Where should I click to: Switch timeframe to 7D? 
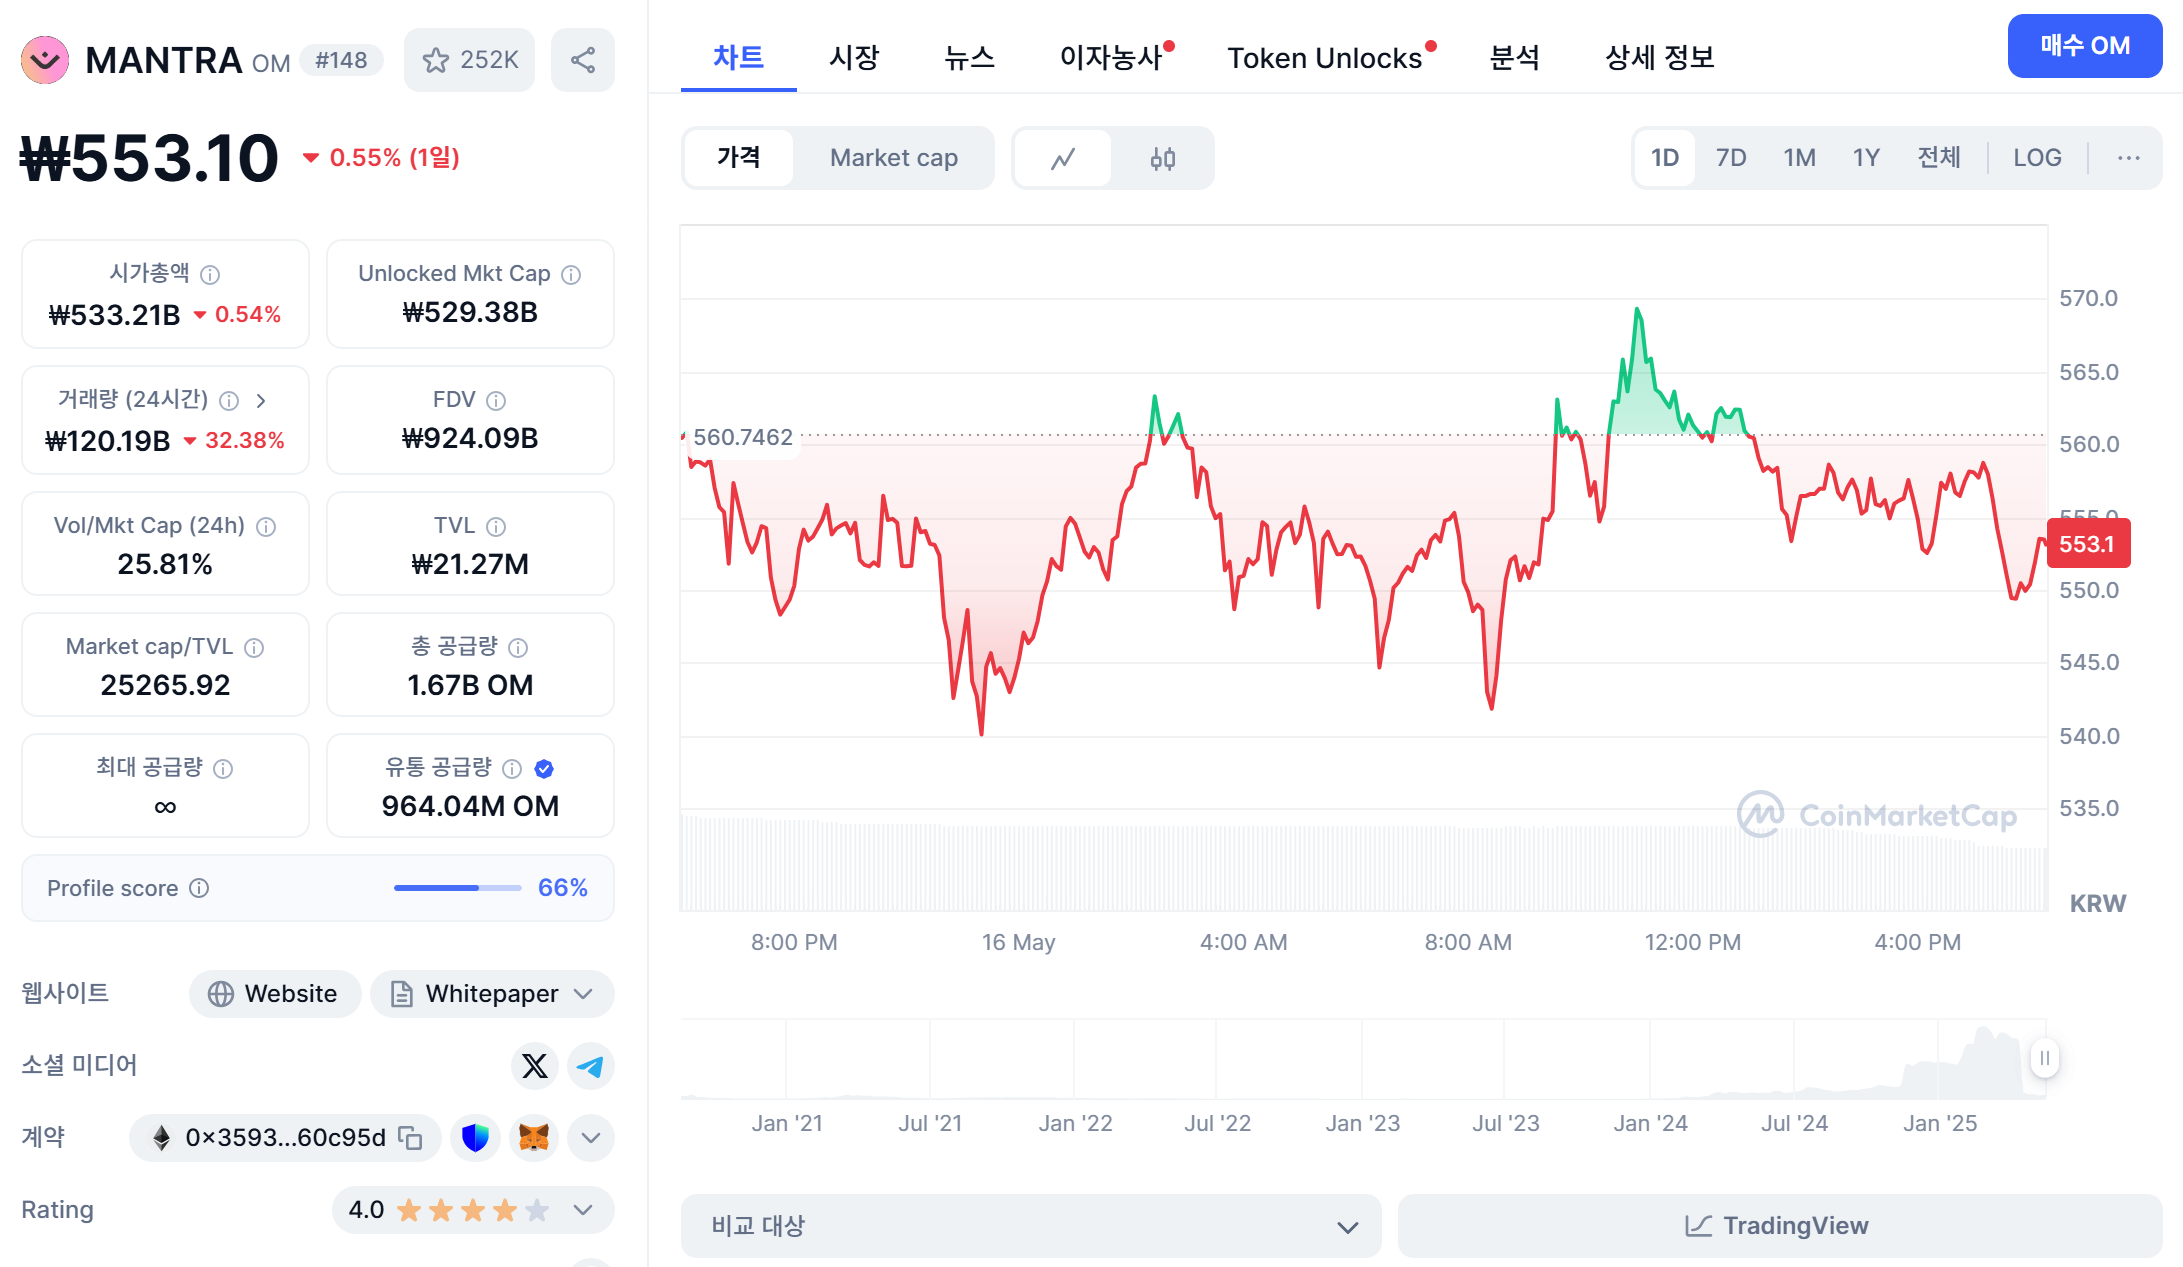click(x=1731, y=157)
